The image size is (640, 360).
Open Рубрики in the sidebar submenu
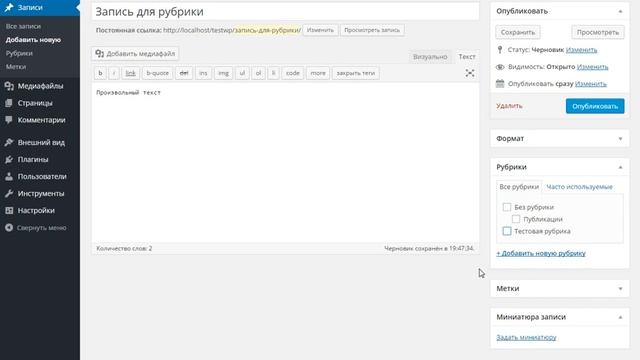pos(19,53)
